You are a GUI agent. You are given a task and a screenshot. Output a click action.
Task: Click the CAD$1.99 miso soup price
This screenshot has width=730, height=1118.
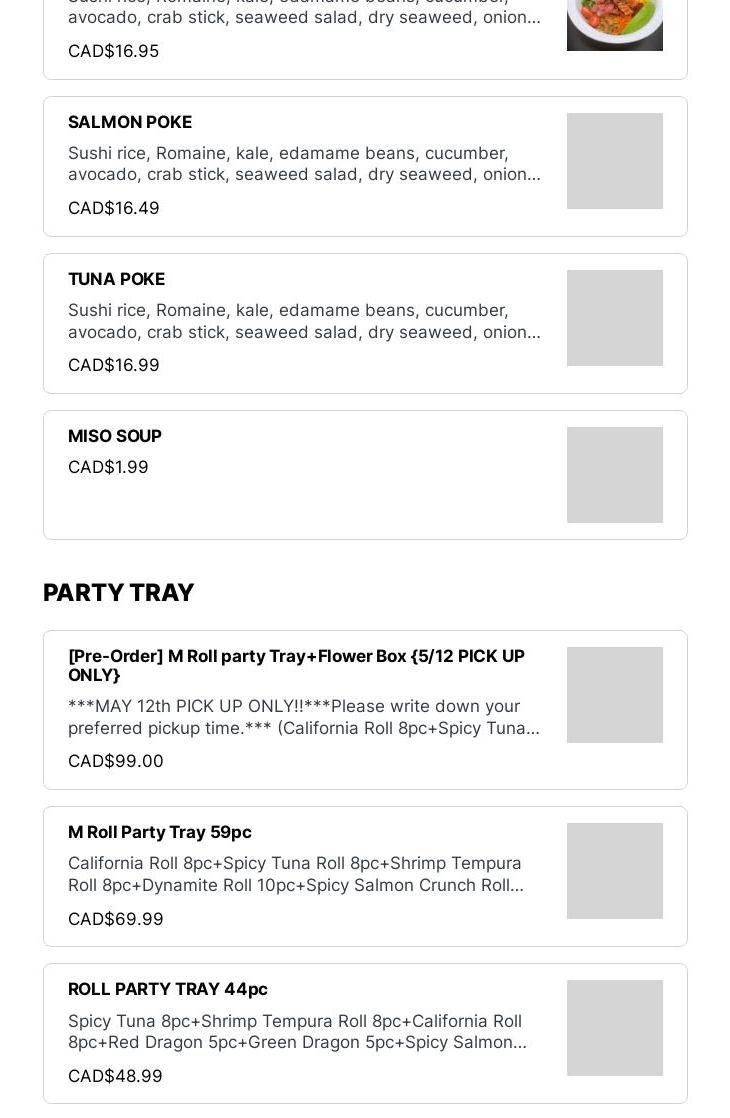108,467
